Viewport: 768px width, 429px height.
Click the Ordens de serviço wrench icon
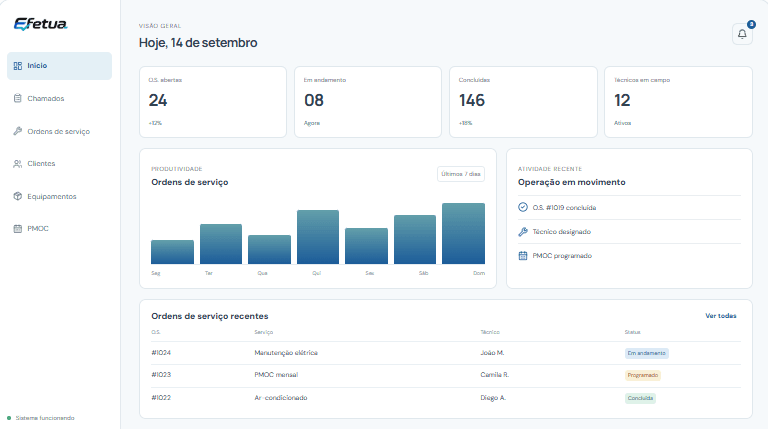18,131
